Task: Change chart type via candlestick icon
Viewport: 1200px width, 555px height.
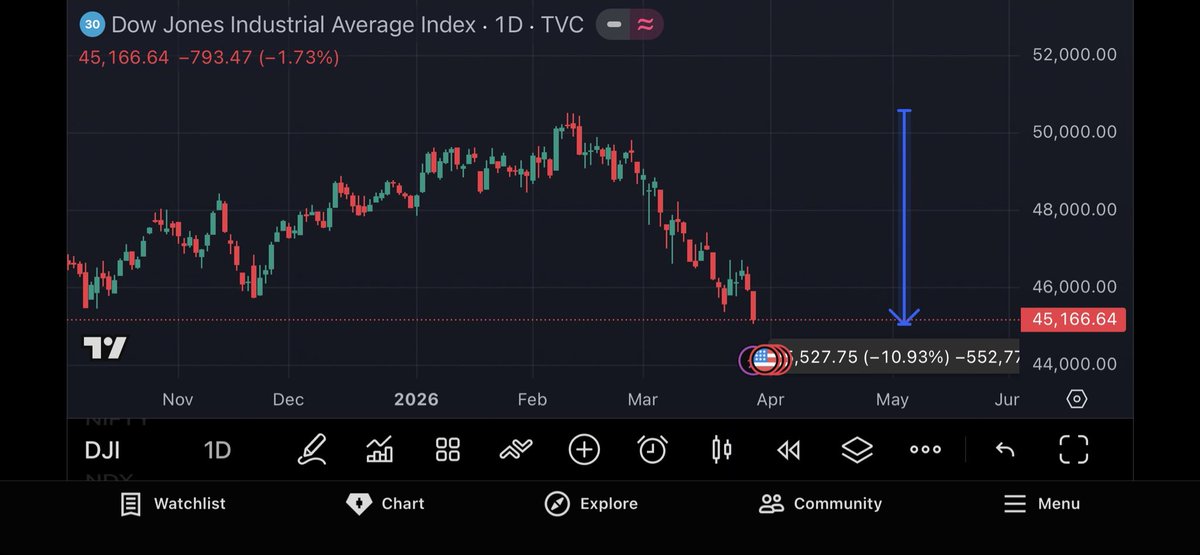Action: click(x=721, y=450)
